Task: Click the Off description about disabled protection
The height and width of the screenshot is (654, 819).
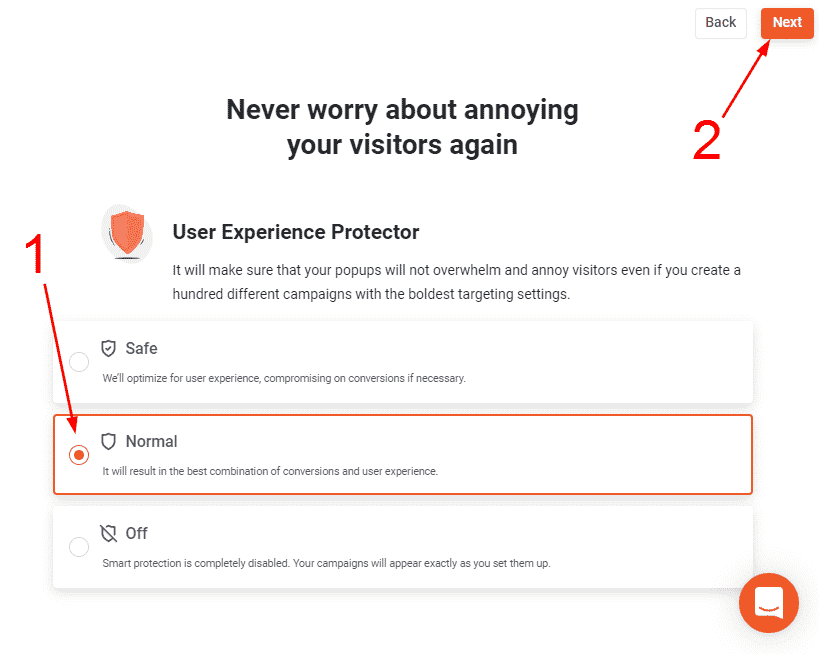Action: pyautogui.click(x=326, y=563)
